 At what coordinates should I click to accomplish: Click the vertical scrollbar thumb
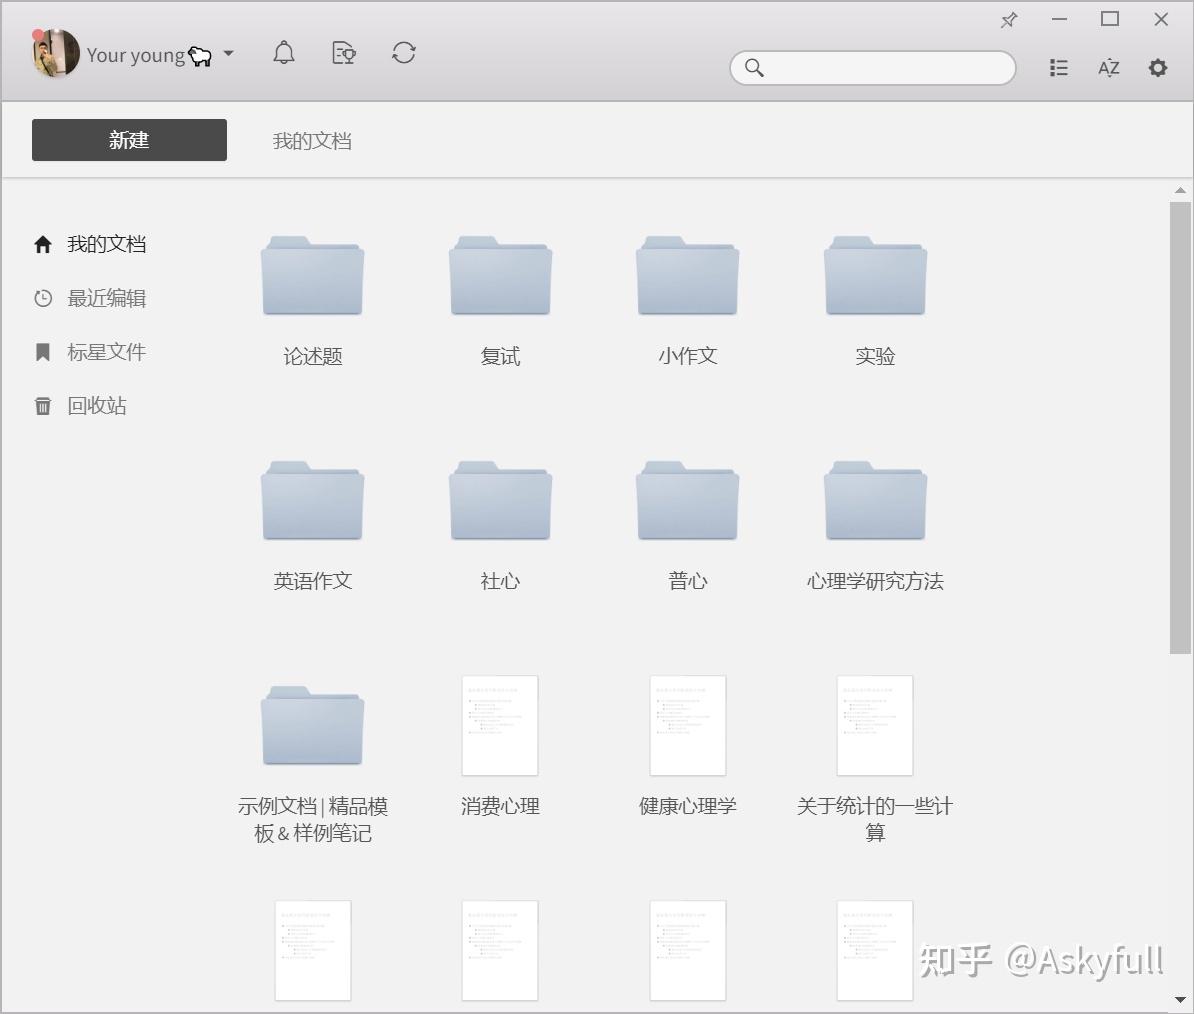coord(1180,428)
